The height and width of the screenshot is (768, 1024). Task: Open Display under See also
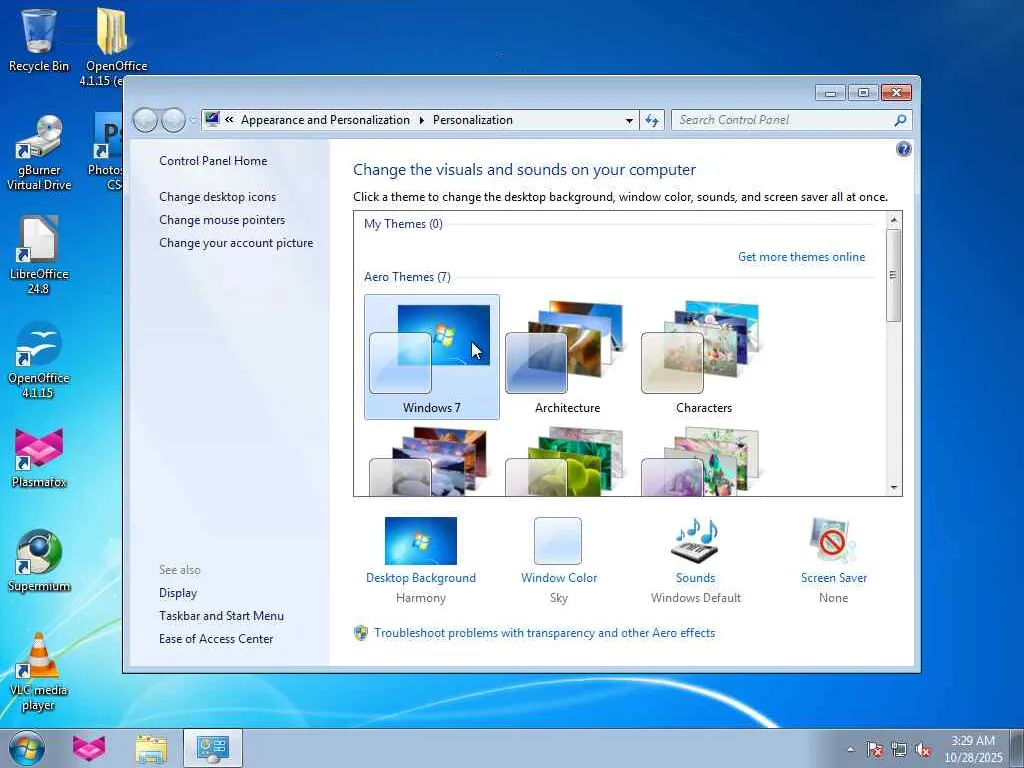(178, 593)
